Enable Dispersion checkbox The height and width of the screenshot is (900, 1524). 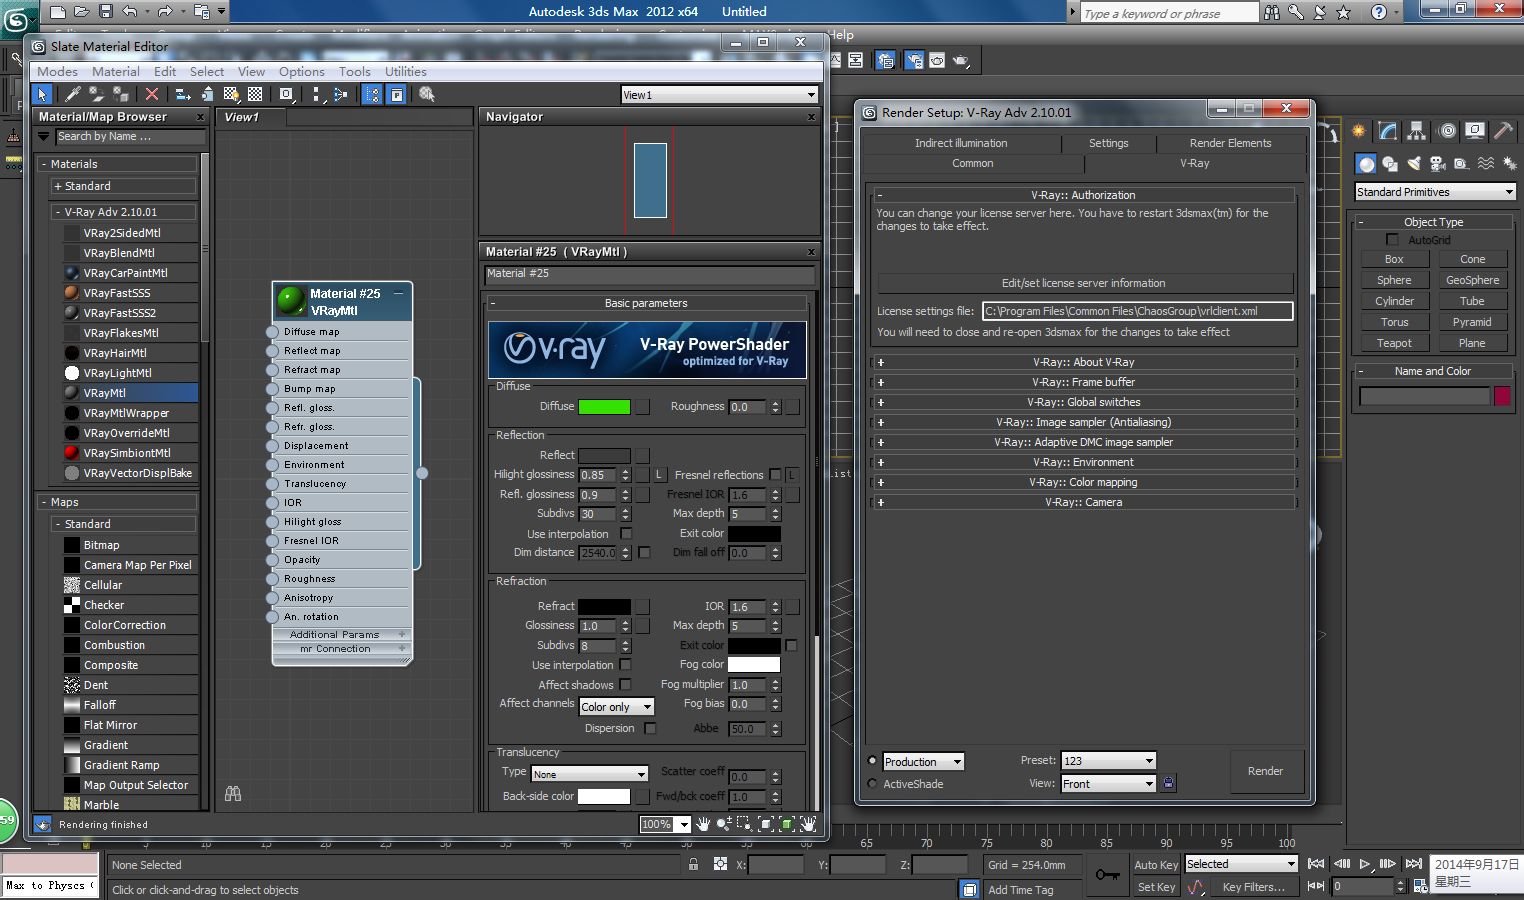(x=650, y=728)
